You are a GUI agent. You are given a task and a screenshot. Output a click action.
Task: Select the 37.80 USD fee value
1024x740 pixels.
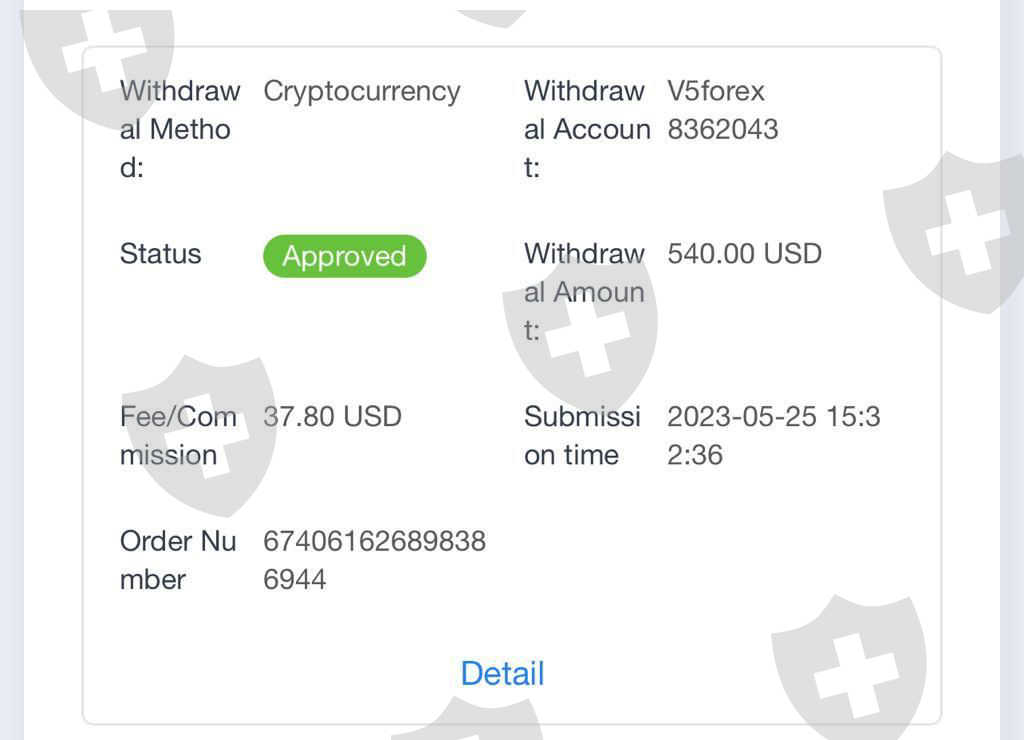click(x=332, y=417)
